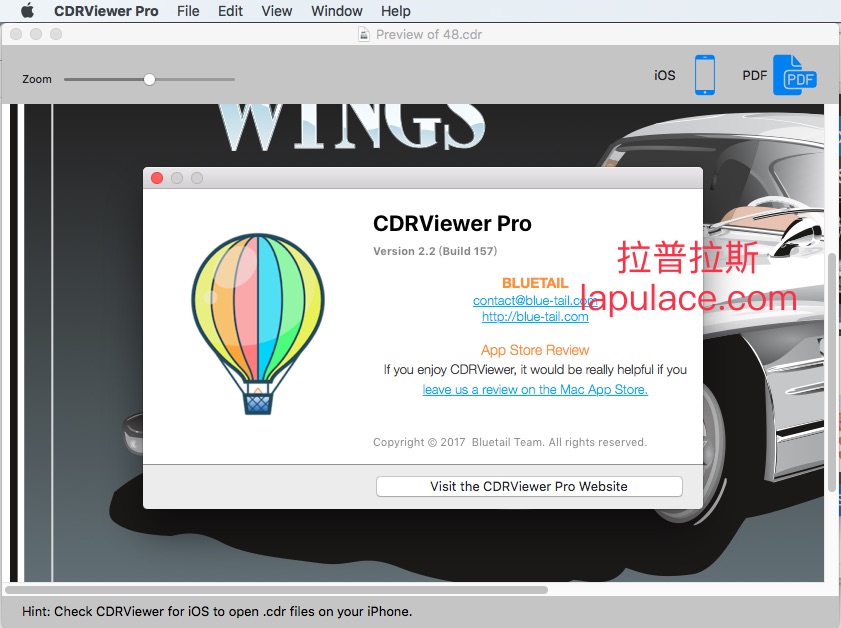
Task: Open the View menu
Action: pos(277,11)
